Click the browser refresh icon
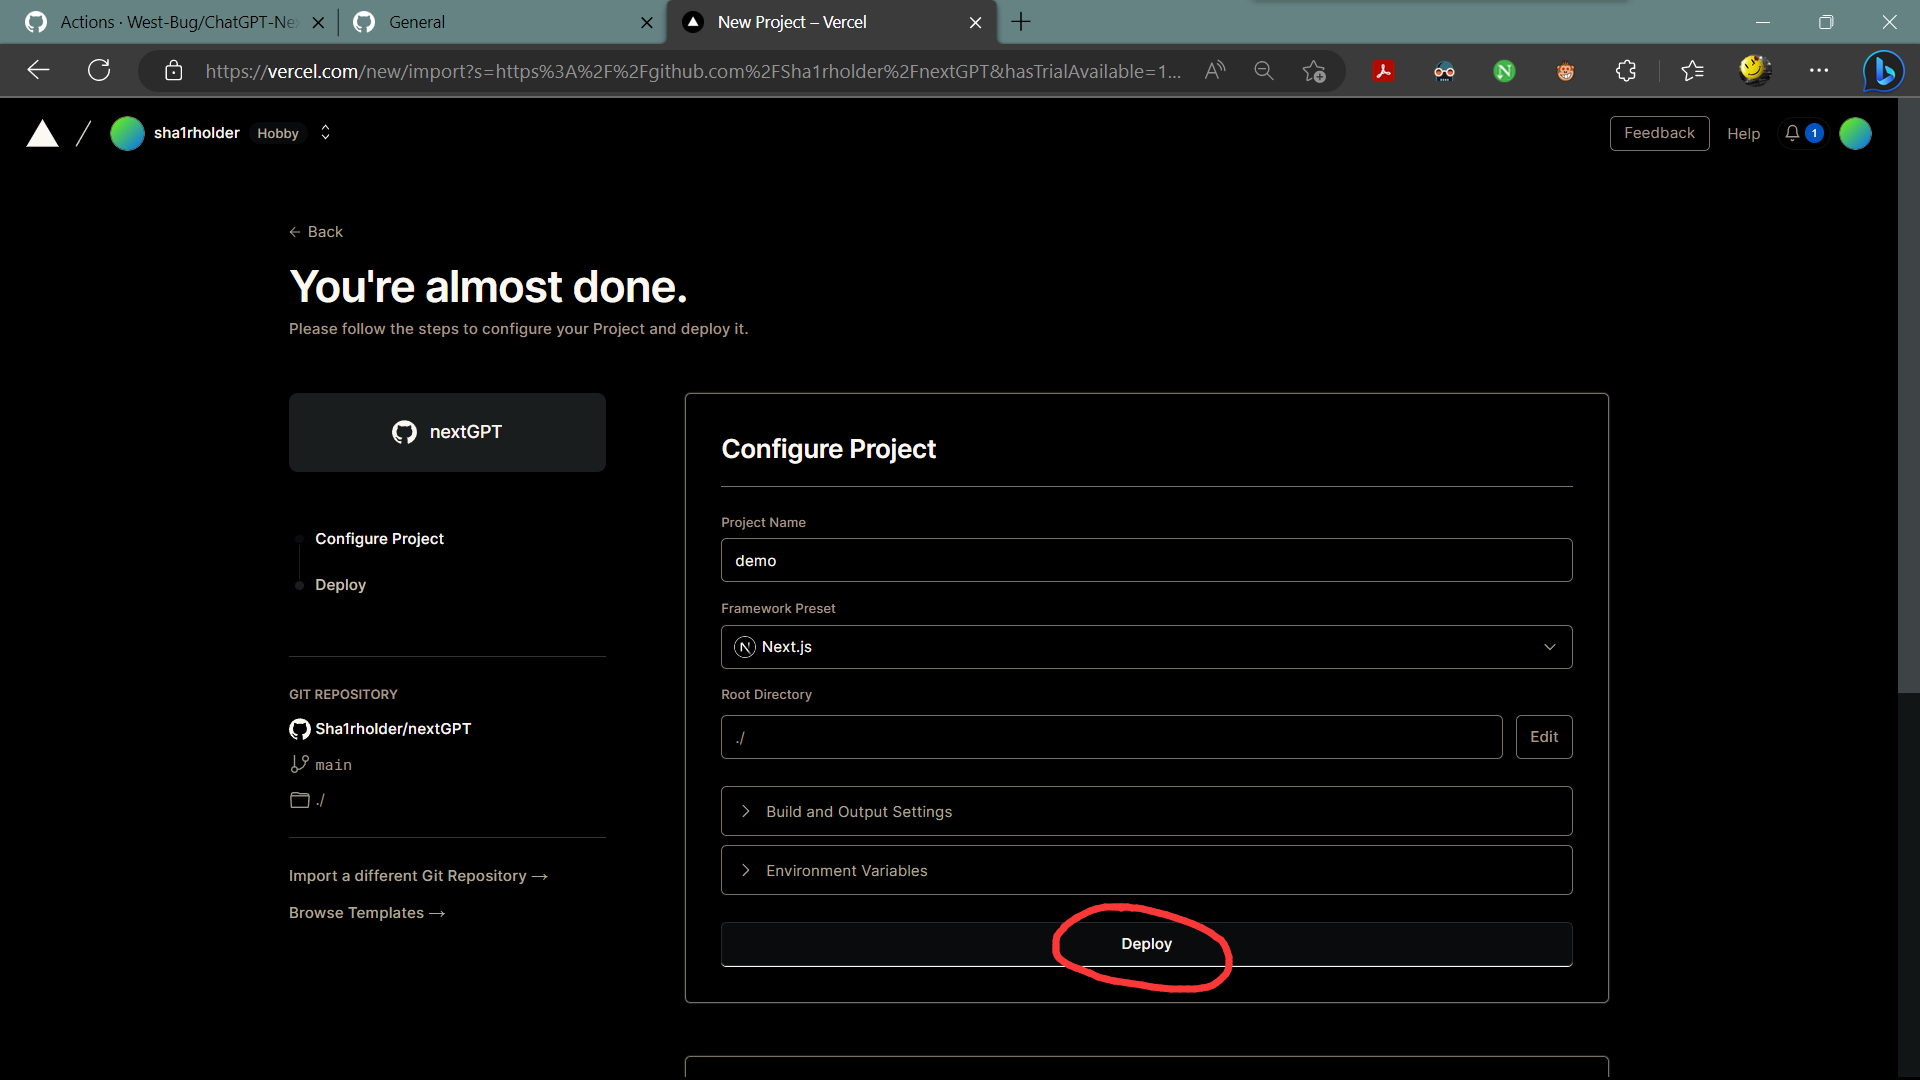Viewport: 1920px width, 1080px height. [99, 70]
